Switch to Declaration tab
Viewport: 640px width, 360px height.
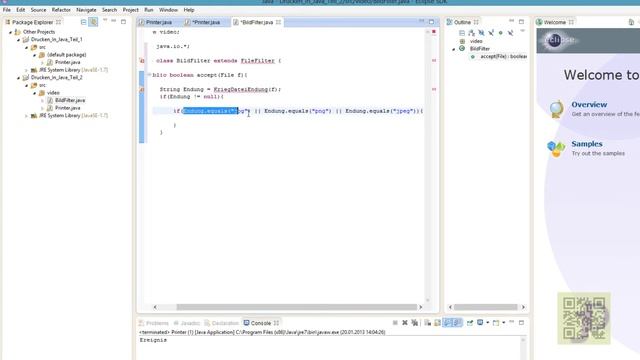222,323
